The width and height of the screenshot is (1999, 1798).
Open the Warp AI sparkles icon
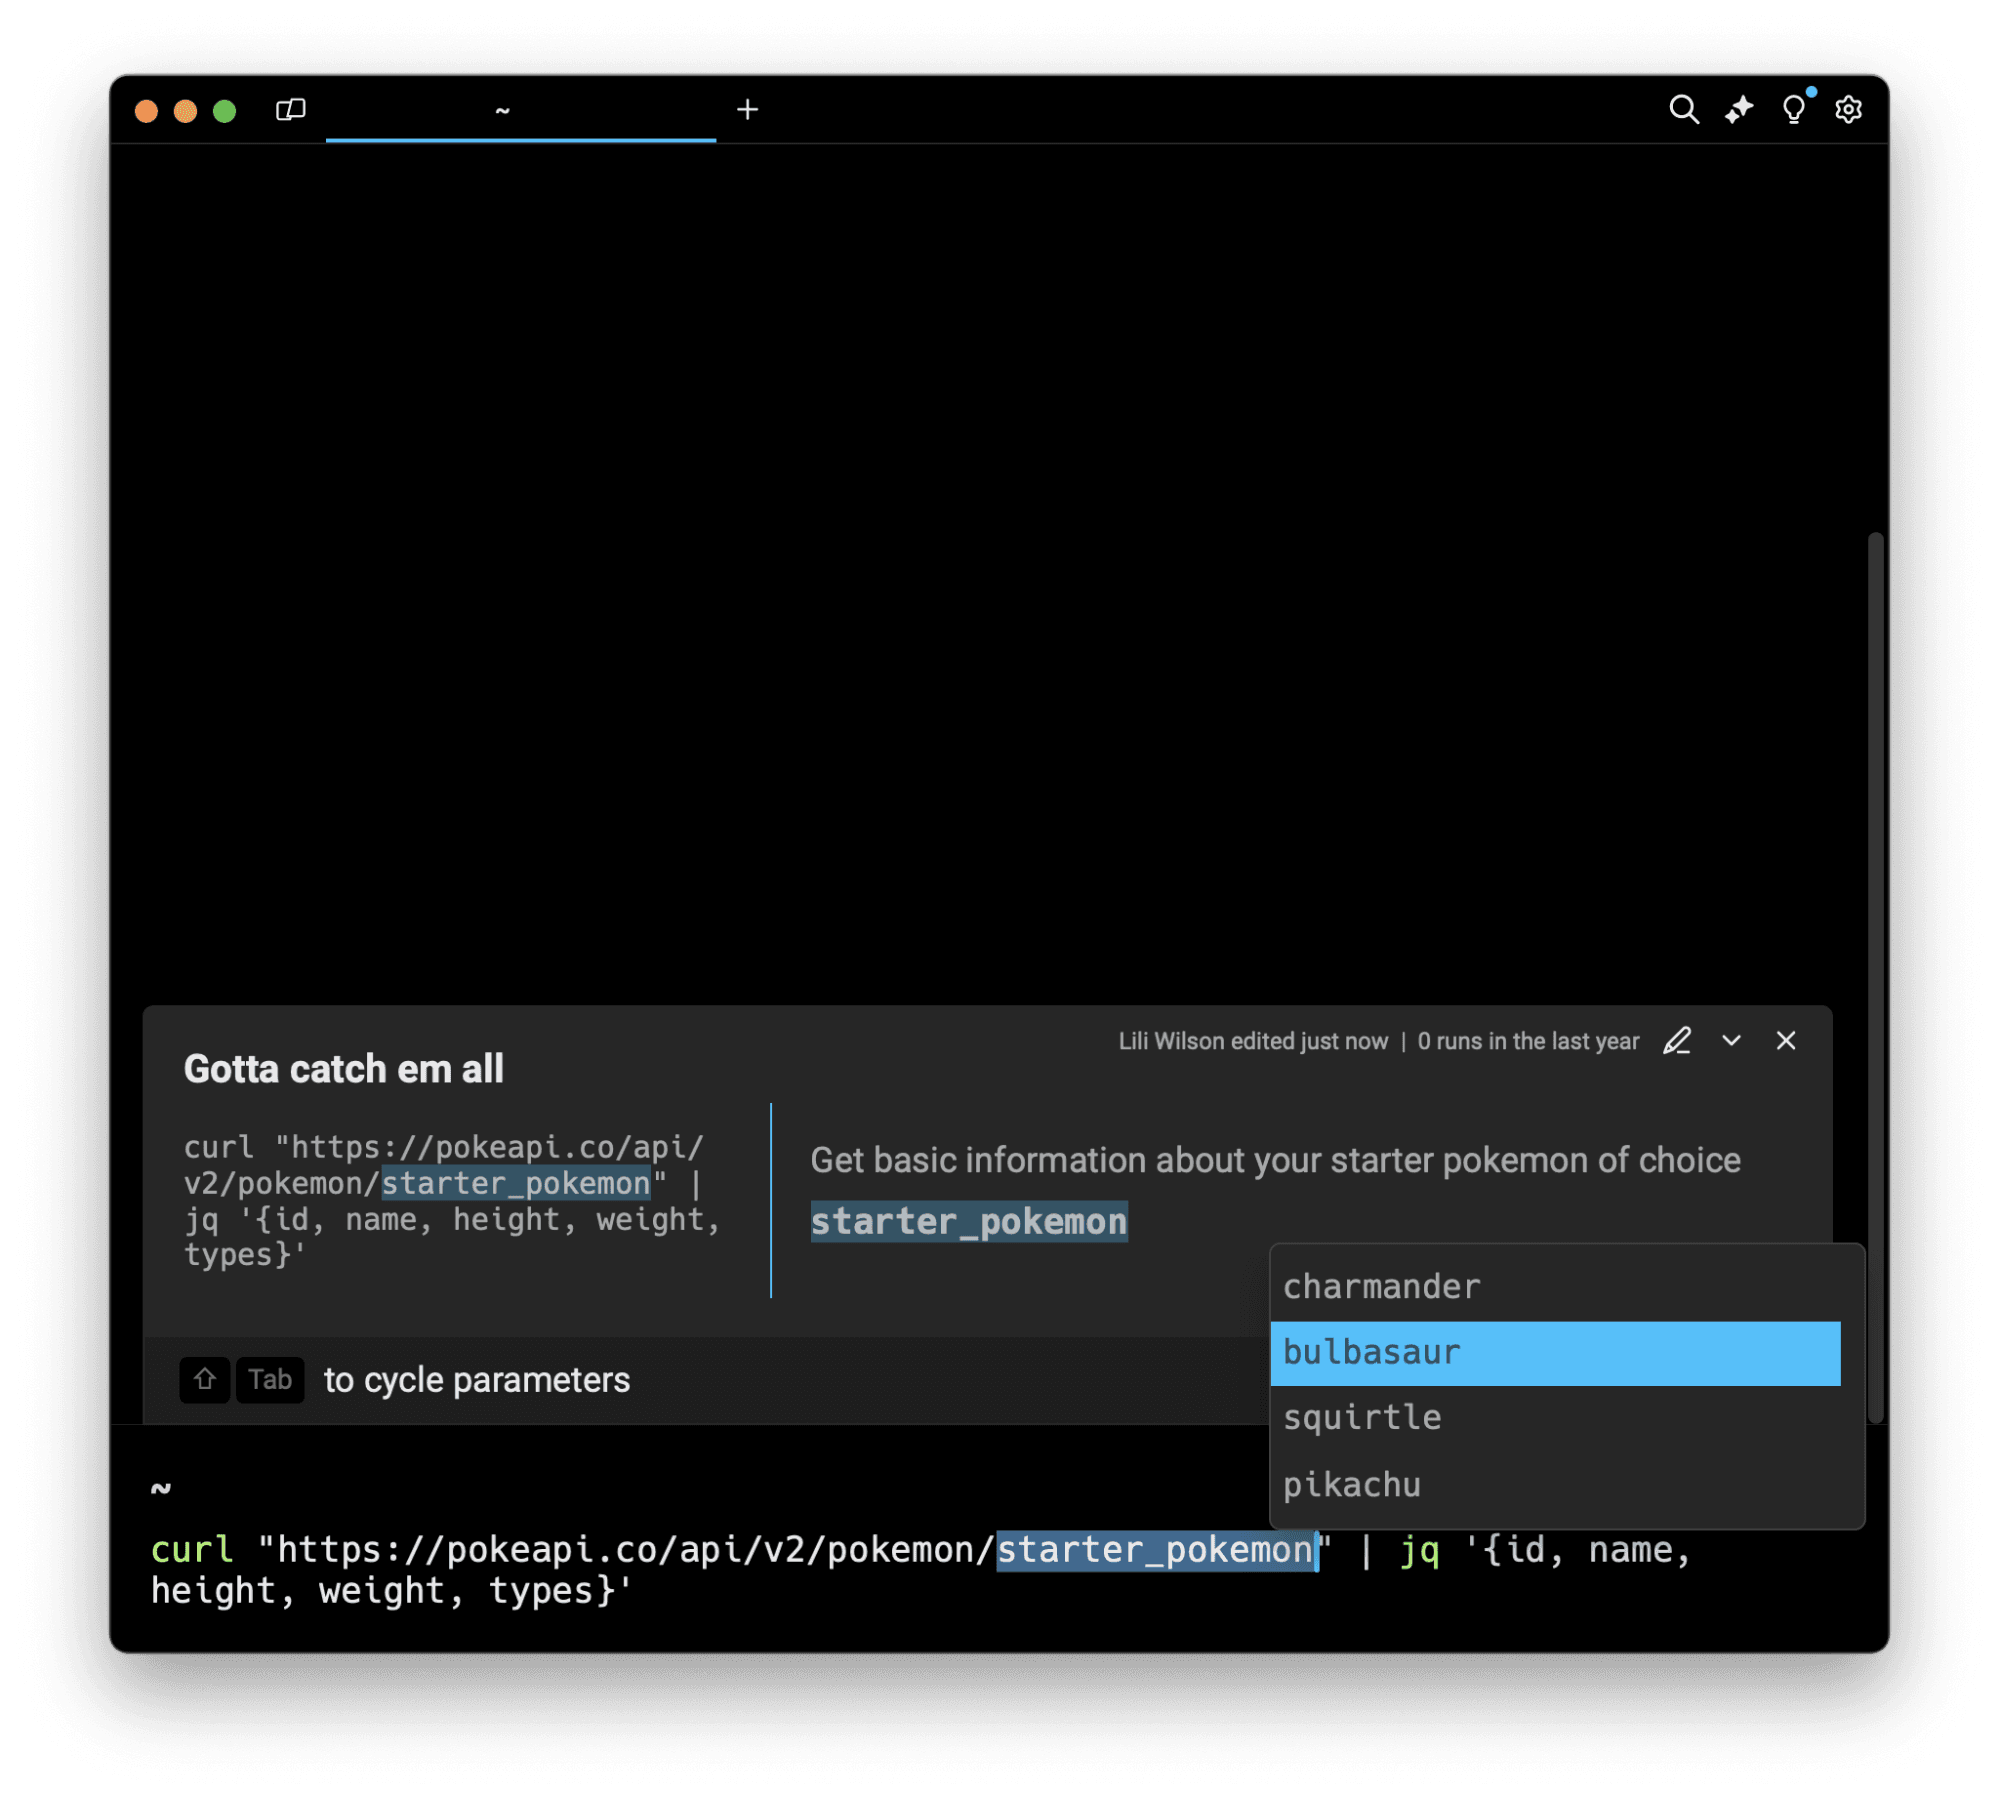1738,109
